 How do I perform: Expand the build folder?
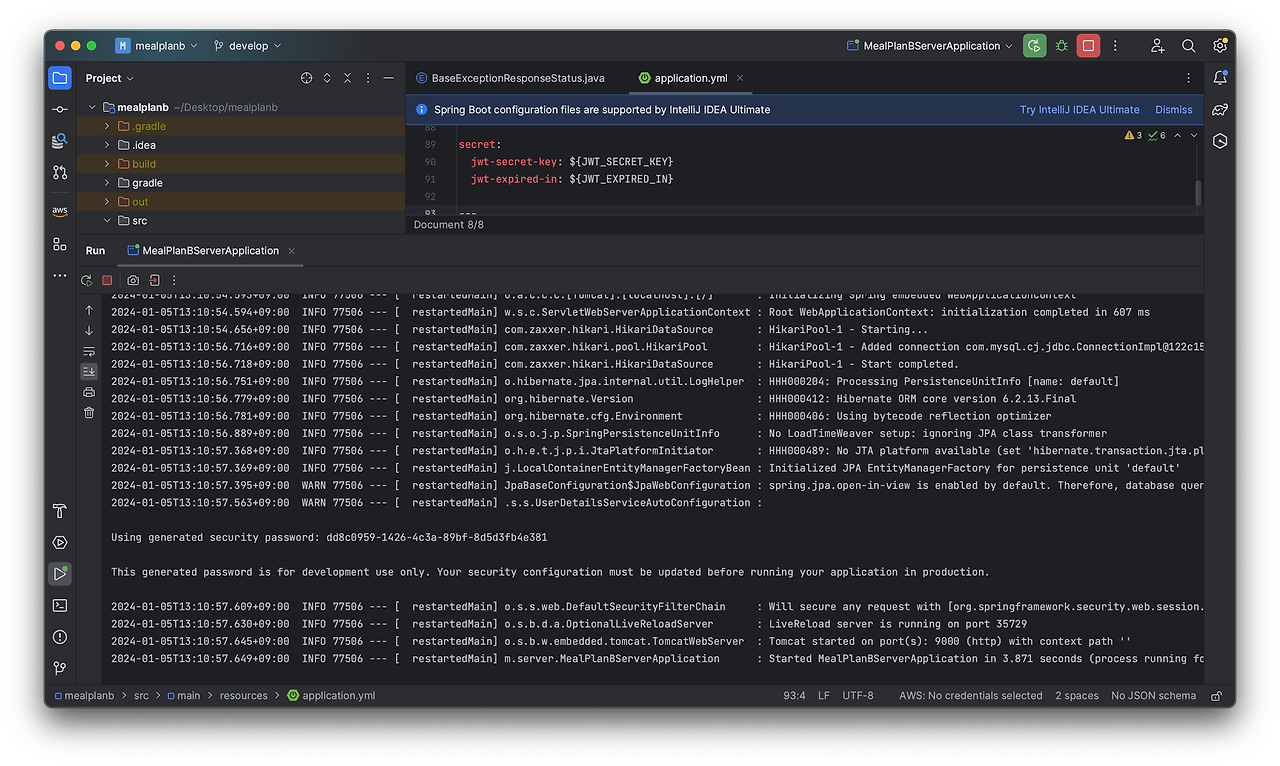(x=107, y=164)
